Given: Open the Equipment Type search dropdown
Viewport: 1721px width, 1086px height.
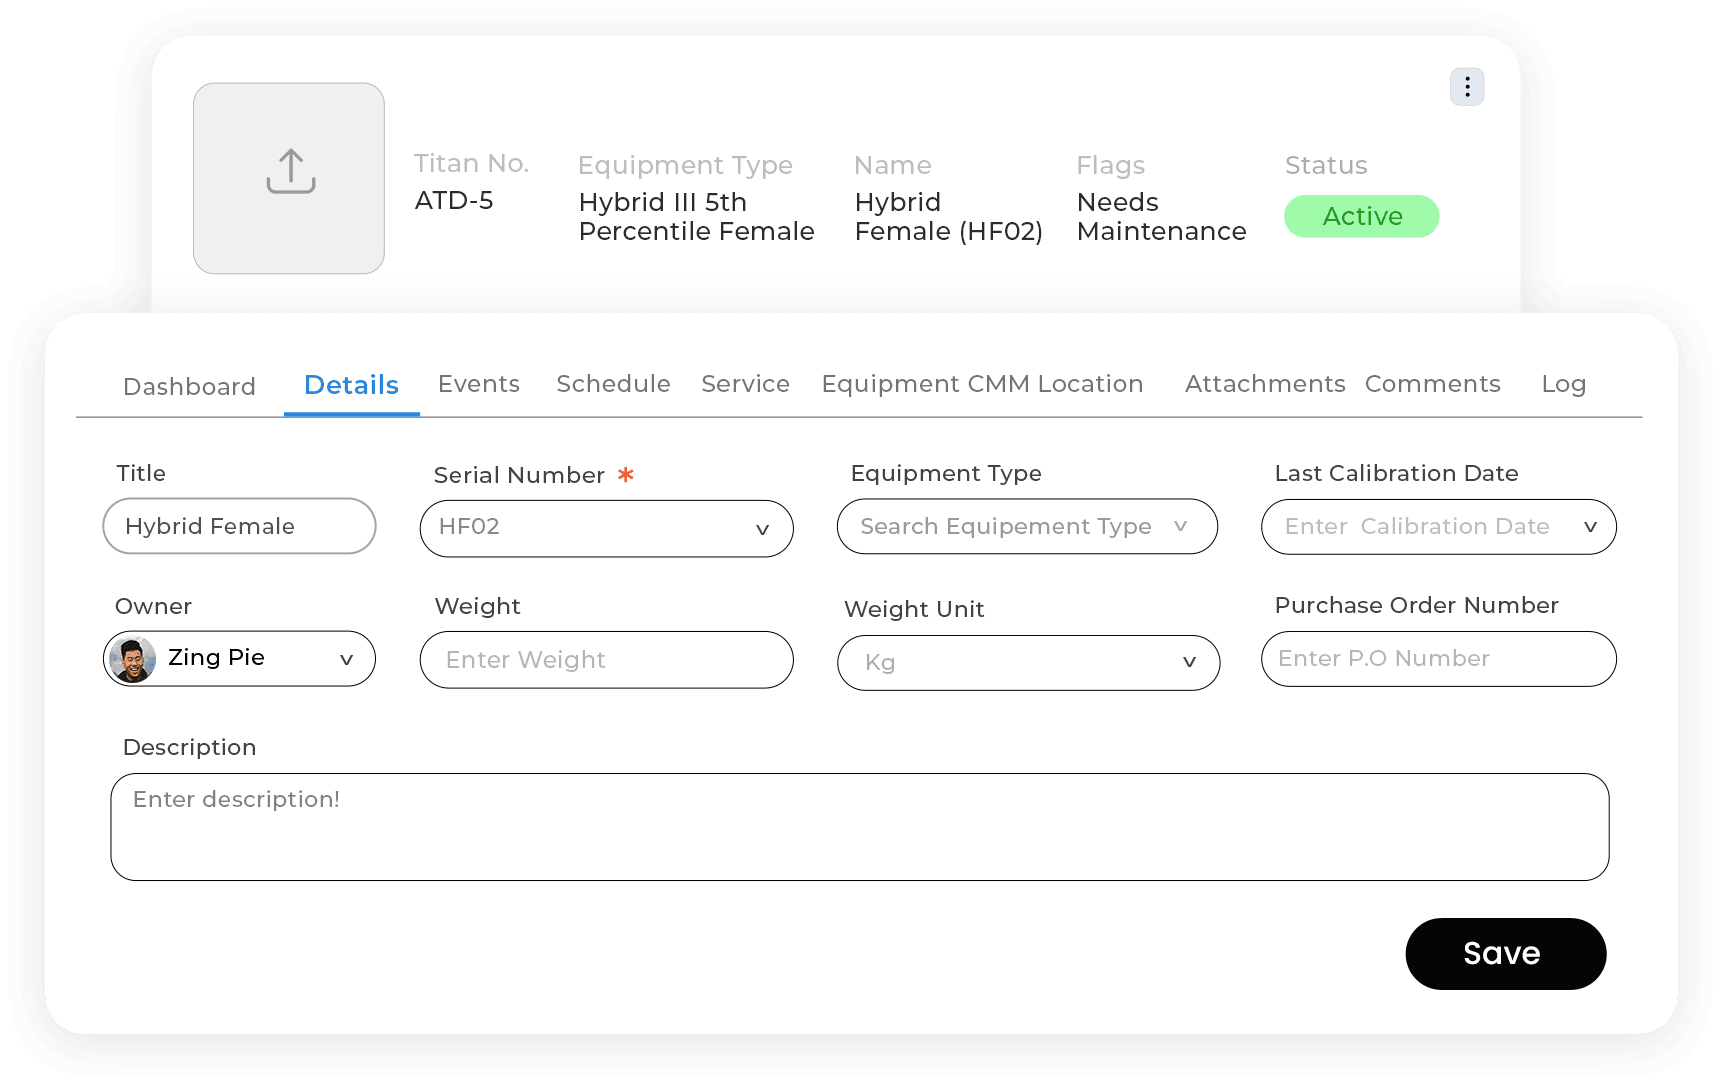Looking at the screenshot, I should (1180, 526).
